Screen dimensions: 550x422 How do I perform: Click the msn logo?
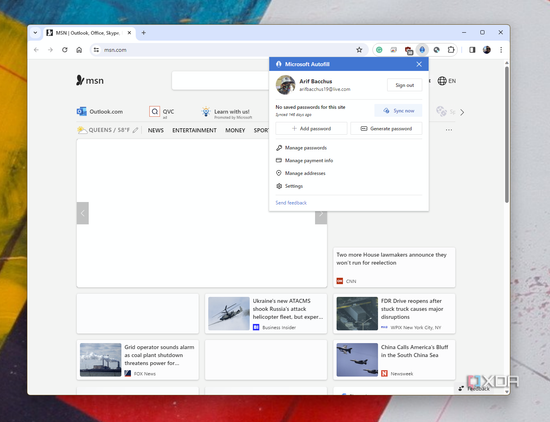pyautogui.click(x=90, y=81)
